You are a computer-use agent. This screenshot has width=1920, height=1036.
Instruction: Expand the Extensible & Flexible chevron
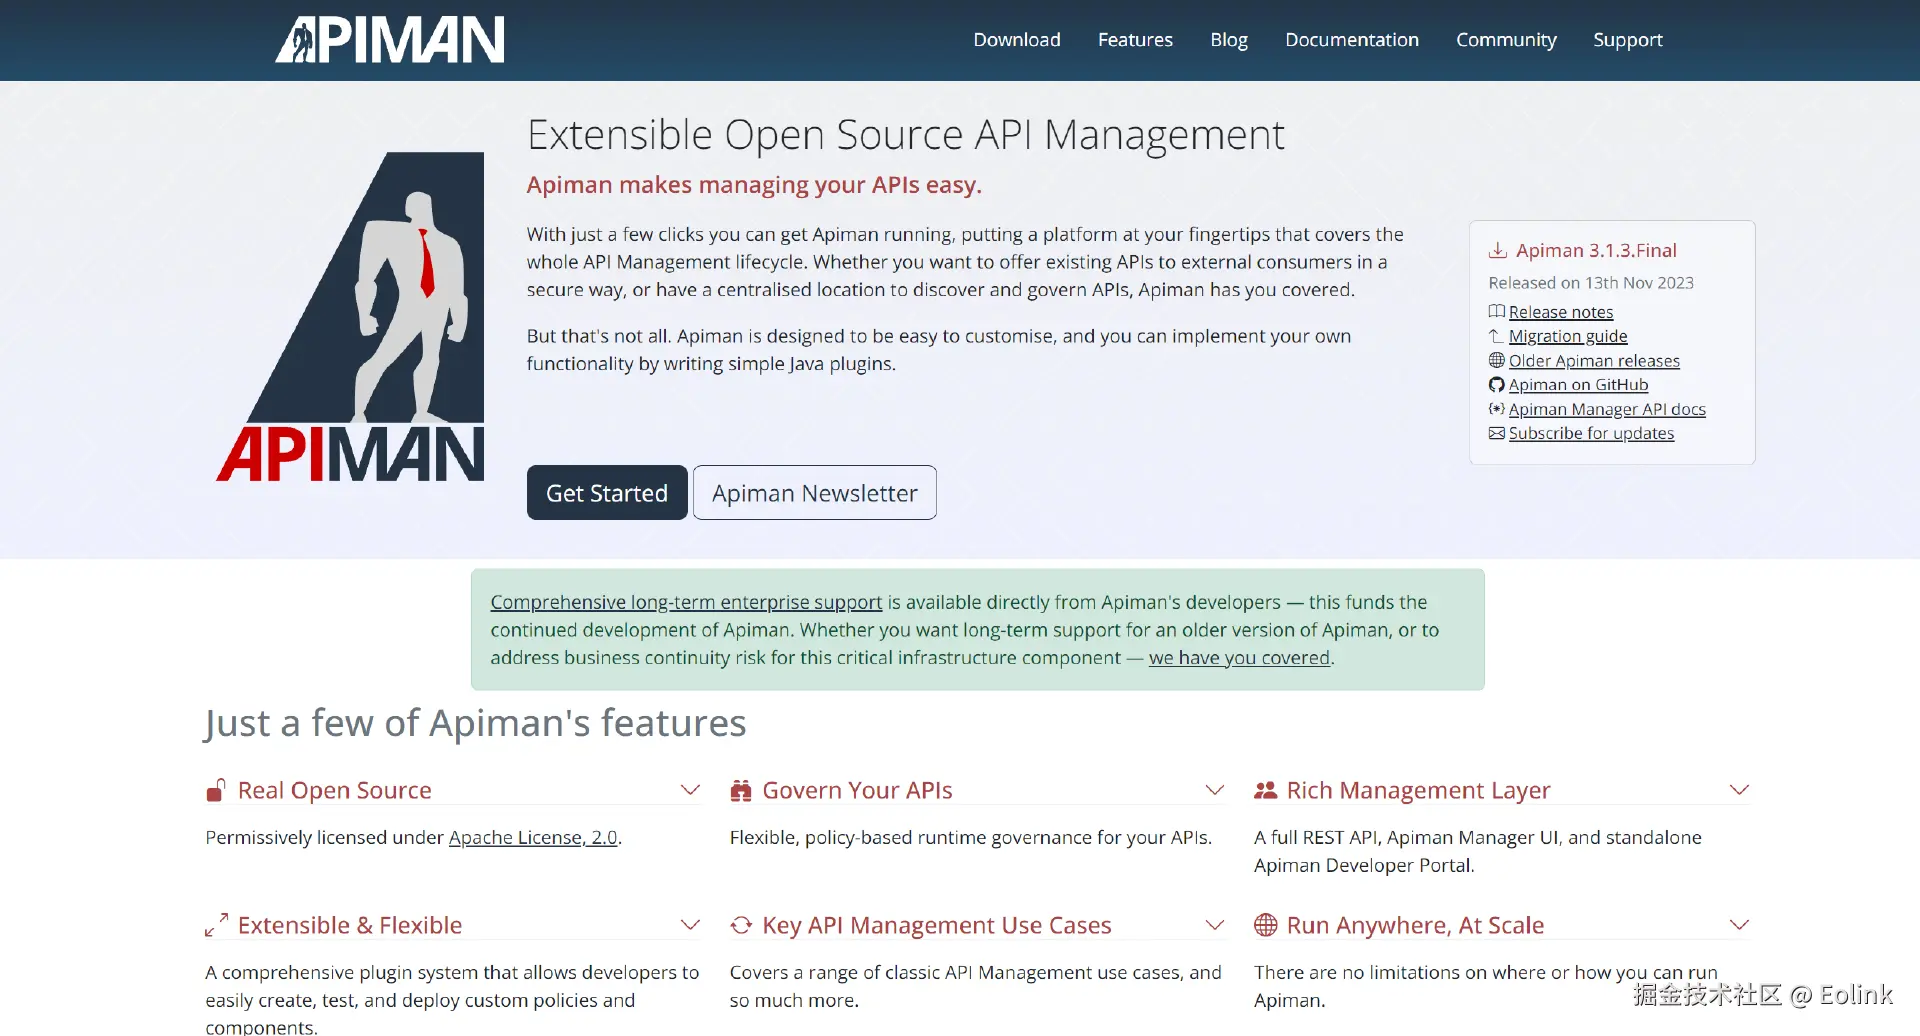coord(690,925)
